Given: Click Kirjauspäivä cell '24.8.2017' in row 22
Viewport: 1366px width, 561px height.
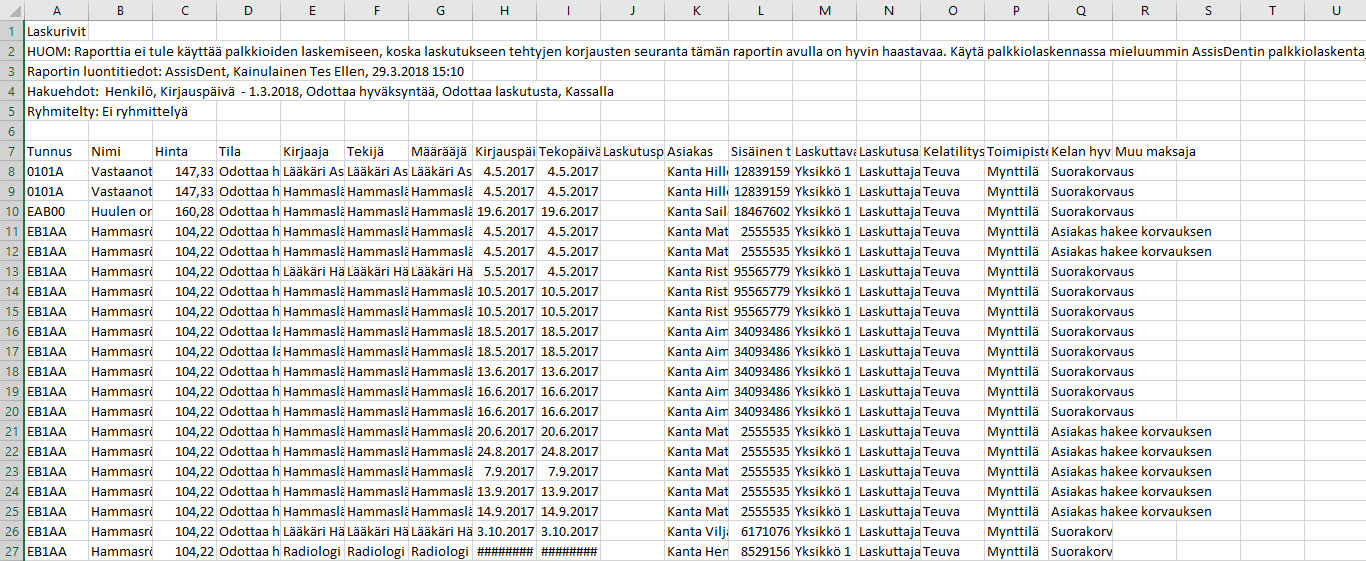Looking at the screenshot, I should coord(504,451).
